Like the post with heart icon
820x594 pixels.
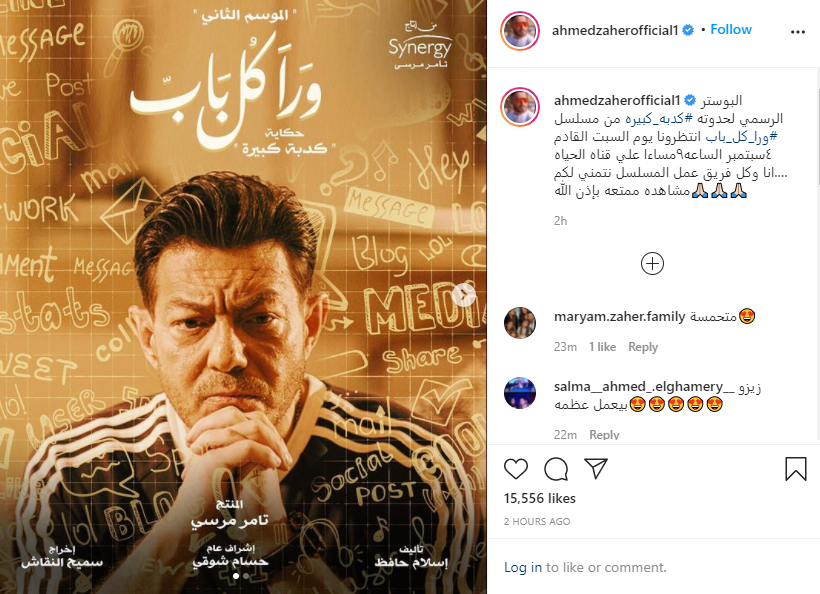click(x=516, y=469)
